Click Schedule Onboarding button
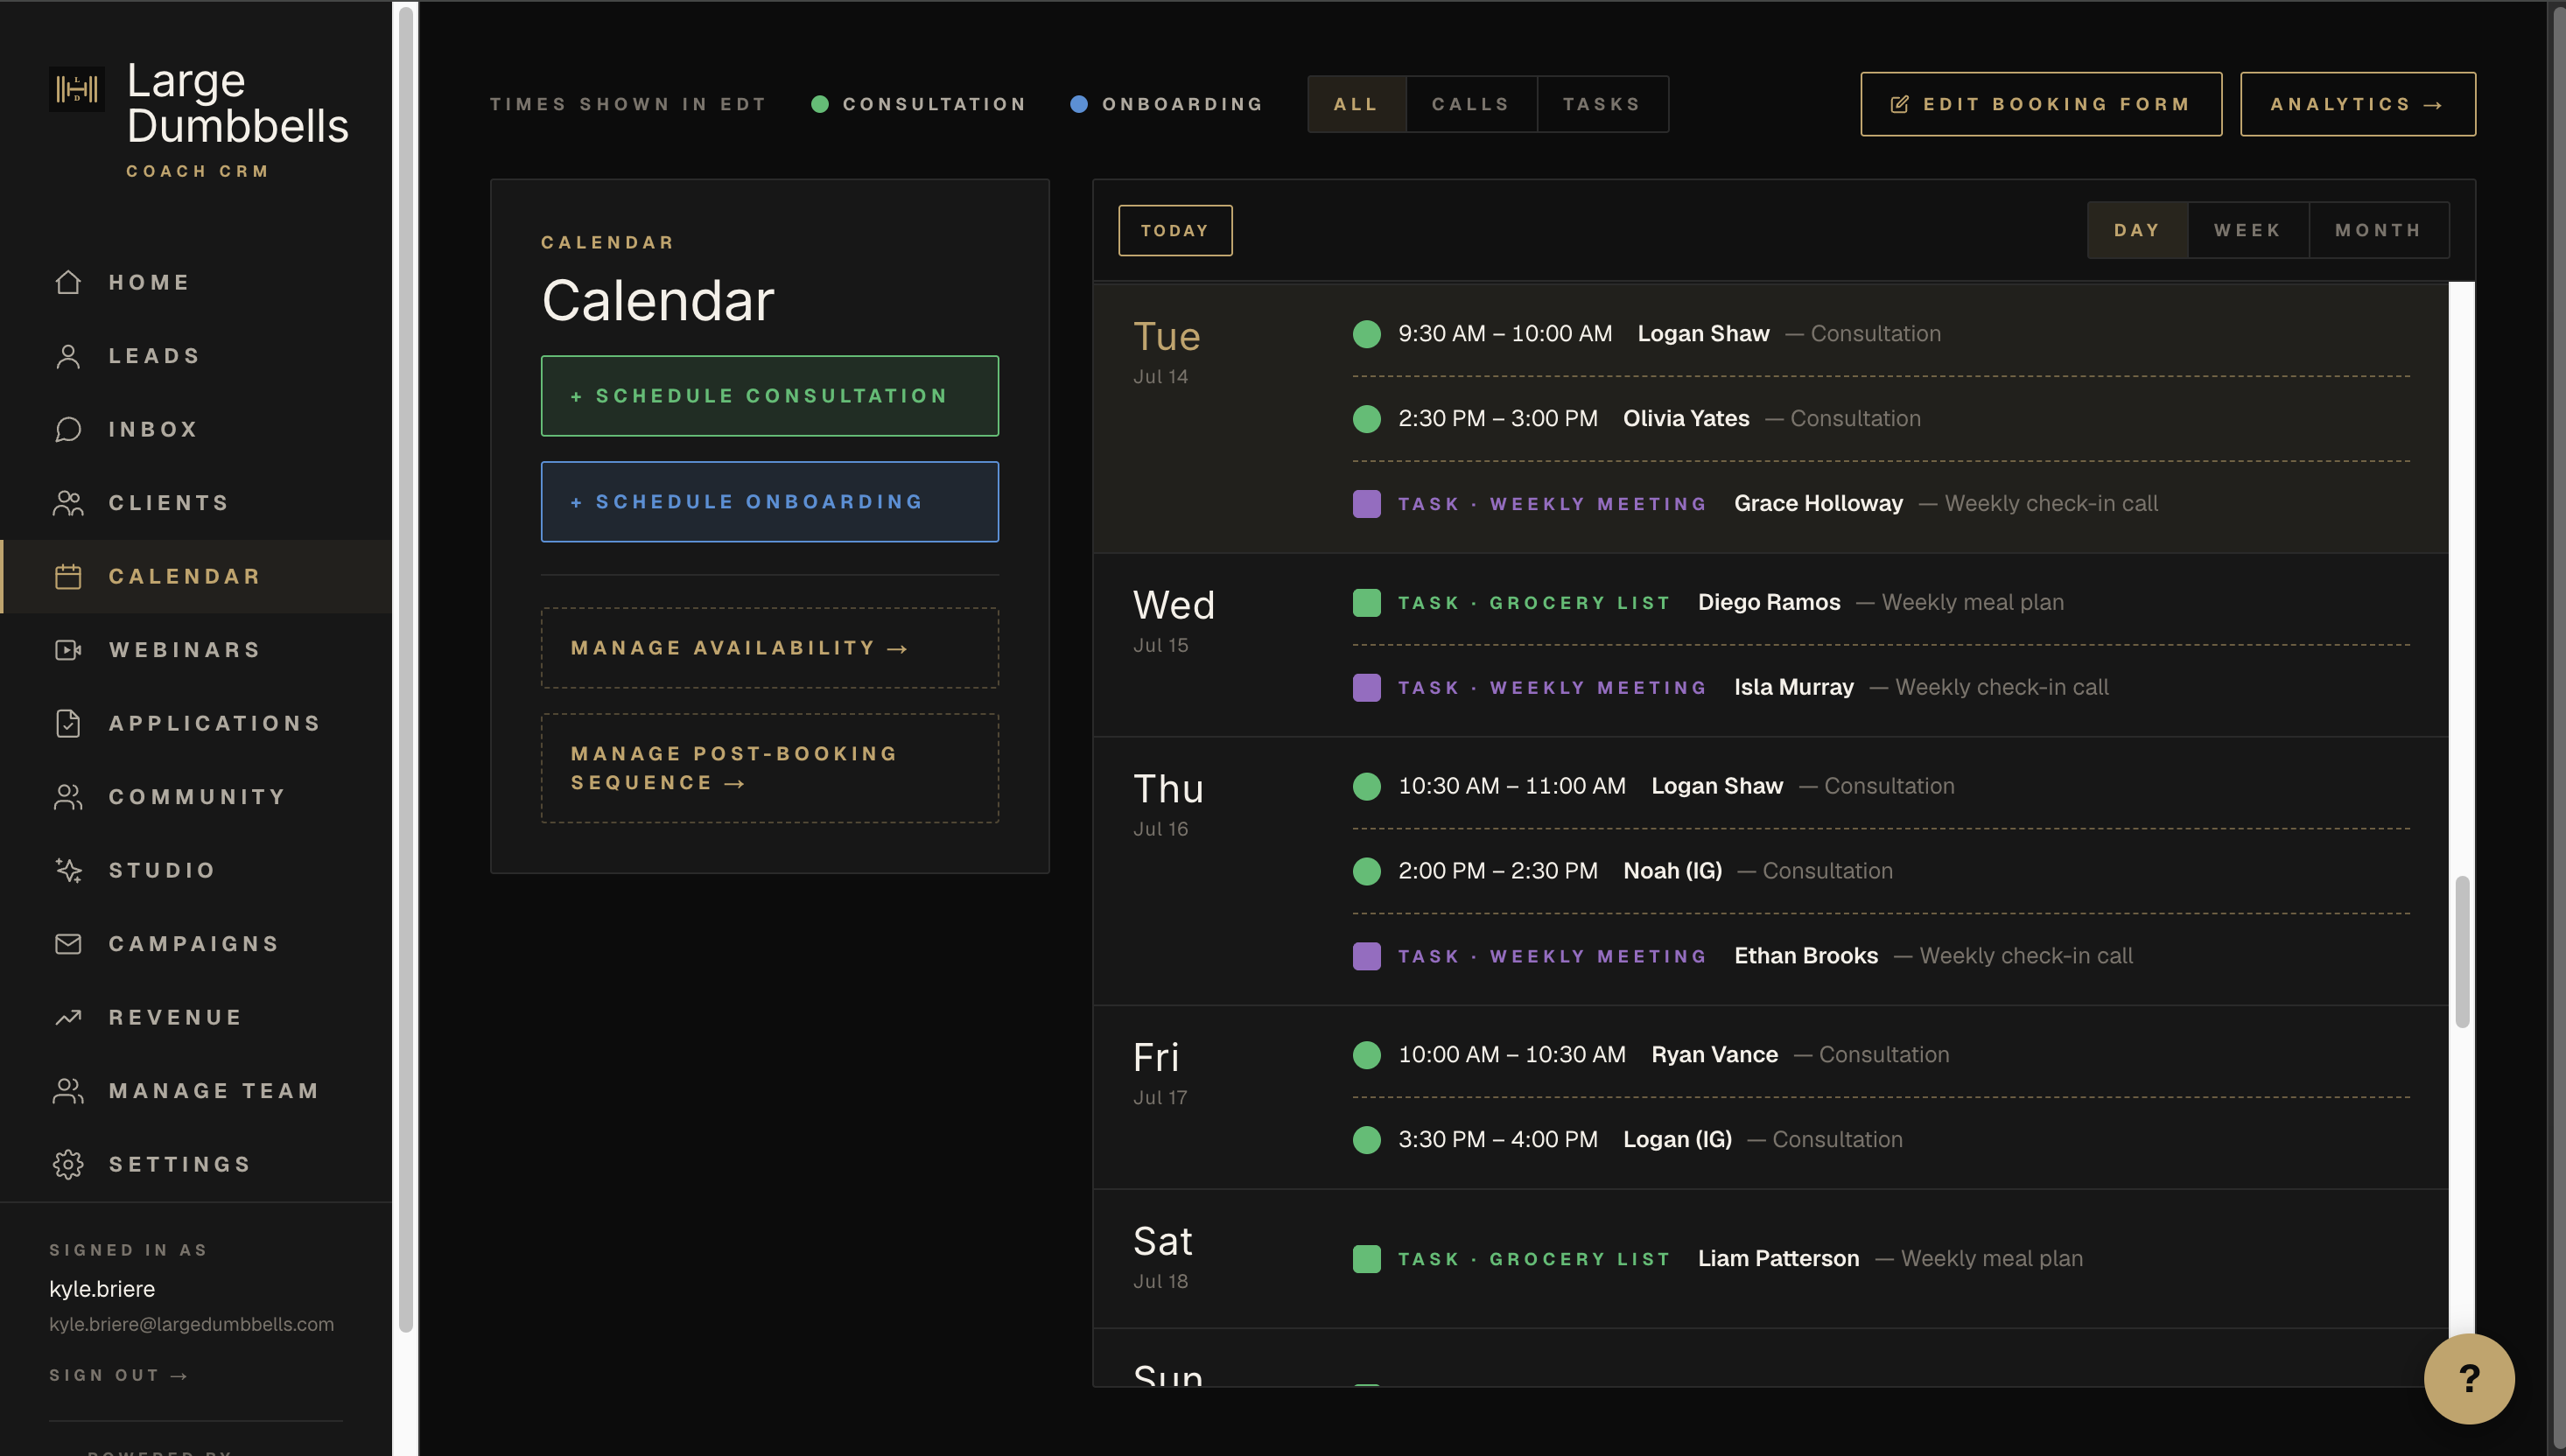Image resolution: width=2566 pixels, height=1456 pixels. 769,502
